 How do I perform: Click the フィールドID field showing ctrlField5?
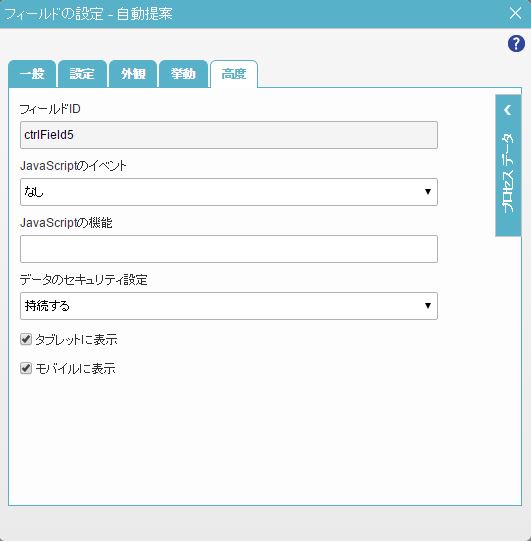pyautogui.click(x=229, y=135)
